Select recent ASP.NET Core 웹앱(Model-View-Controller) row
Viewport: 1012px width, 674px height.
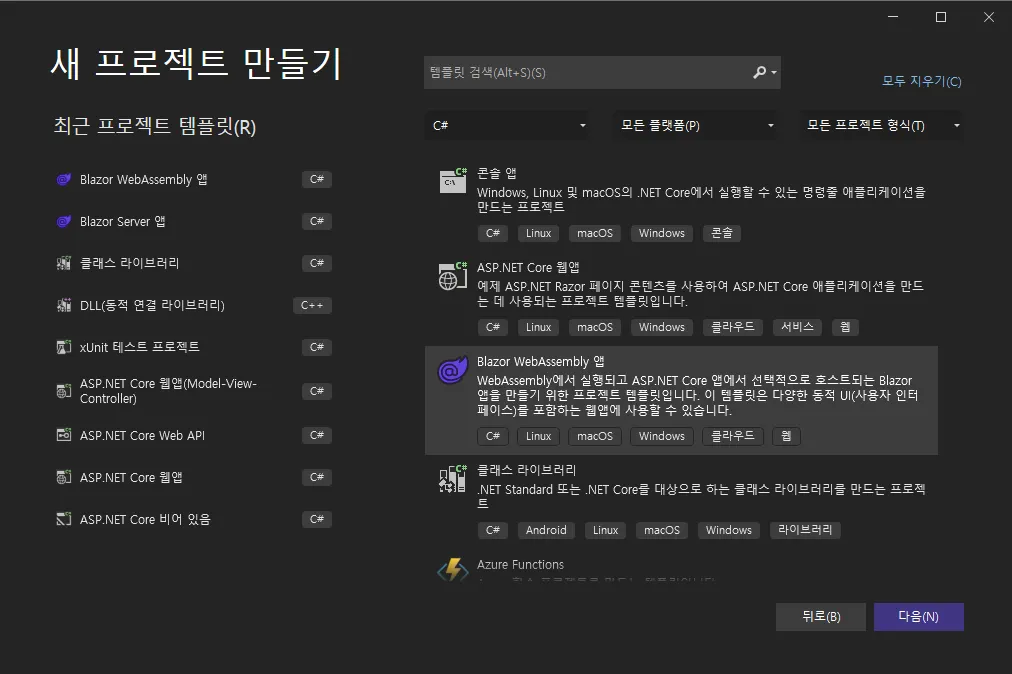click(x=194, y=391)
